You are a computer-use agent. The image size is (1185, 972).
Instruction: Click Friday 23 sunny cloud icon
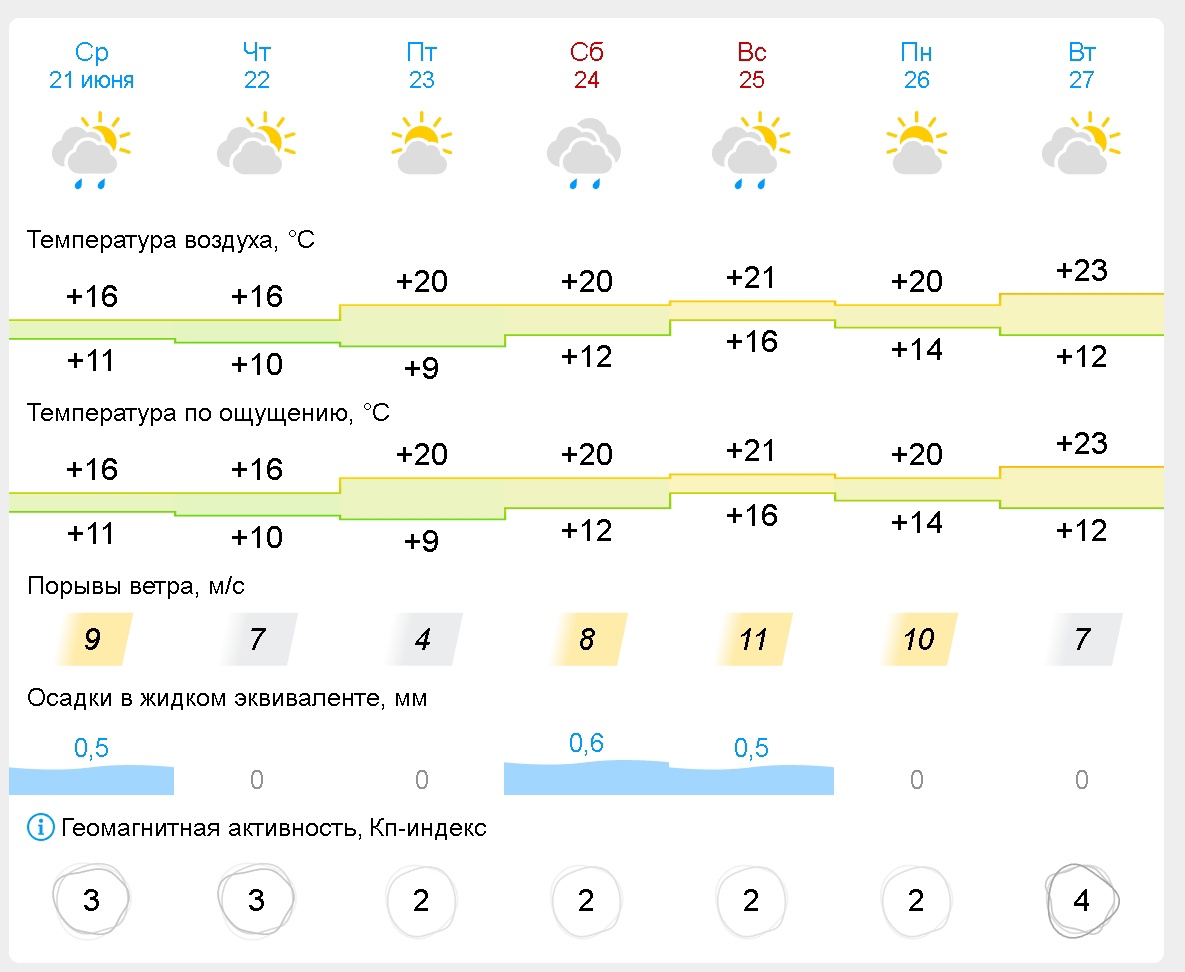(x=422, y=143)
